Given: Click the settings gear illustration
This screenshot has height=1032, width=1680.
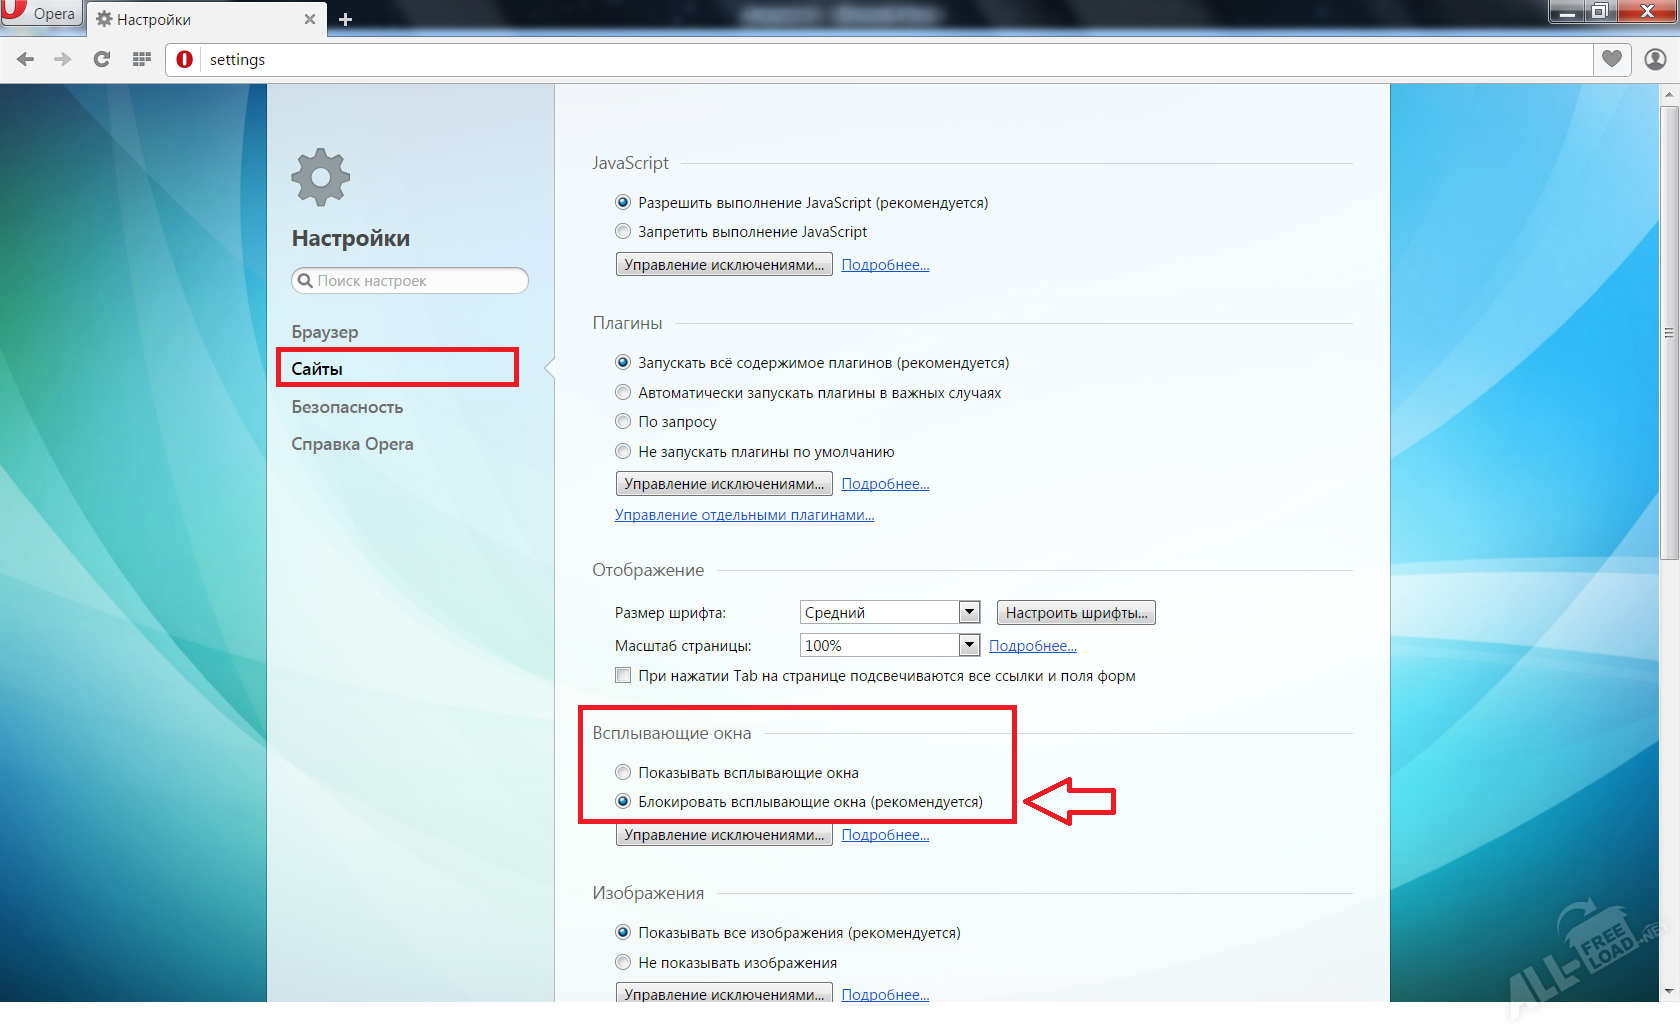Looking at the screenshot, I should pos(319,176).
